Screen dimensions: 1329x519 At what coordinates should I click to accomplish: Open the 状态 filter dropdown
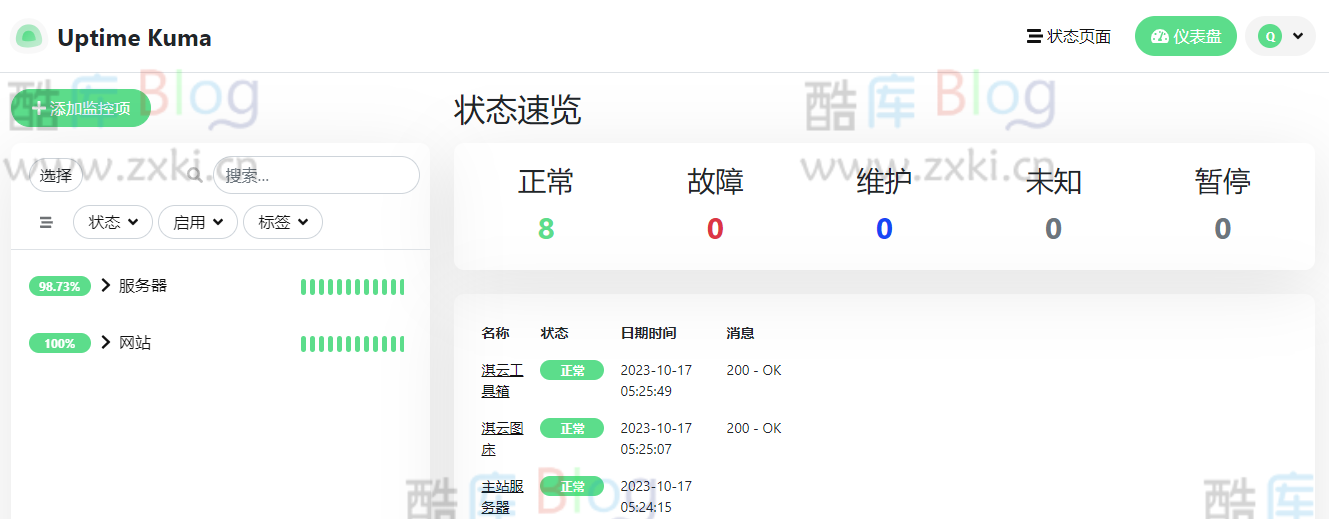[x=113, y=222]
